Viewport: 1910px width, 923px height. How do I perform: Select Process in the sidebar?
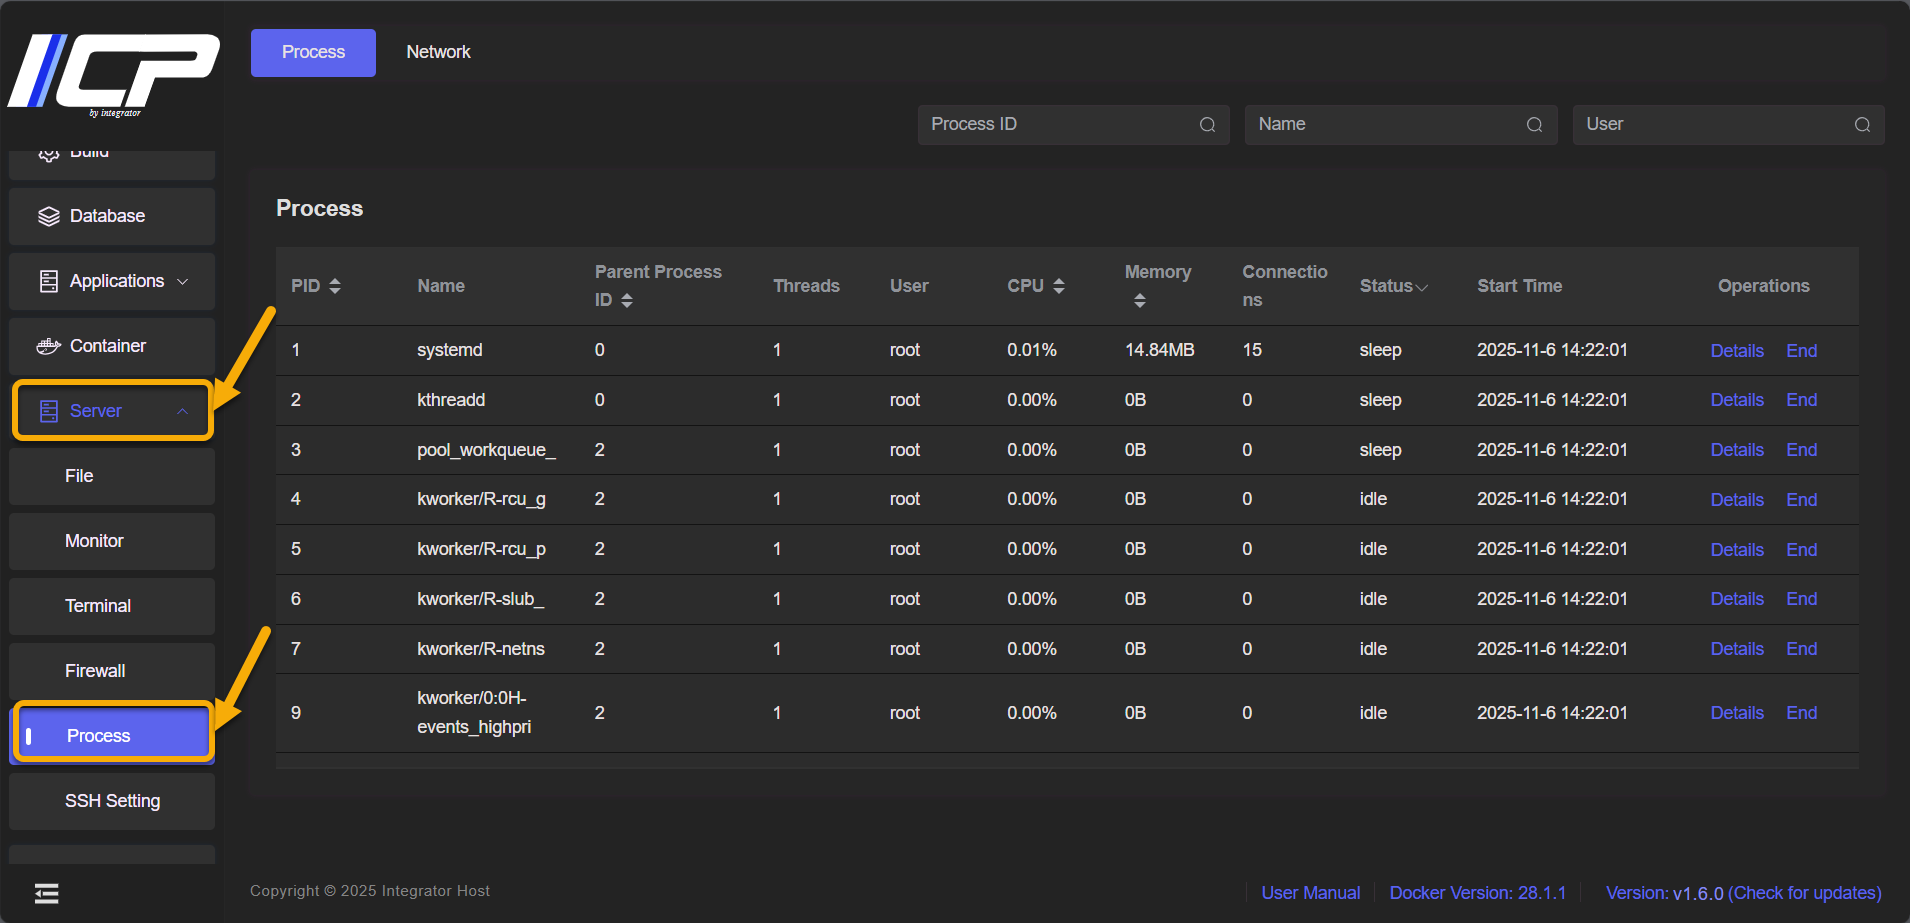point(112,735)
